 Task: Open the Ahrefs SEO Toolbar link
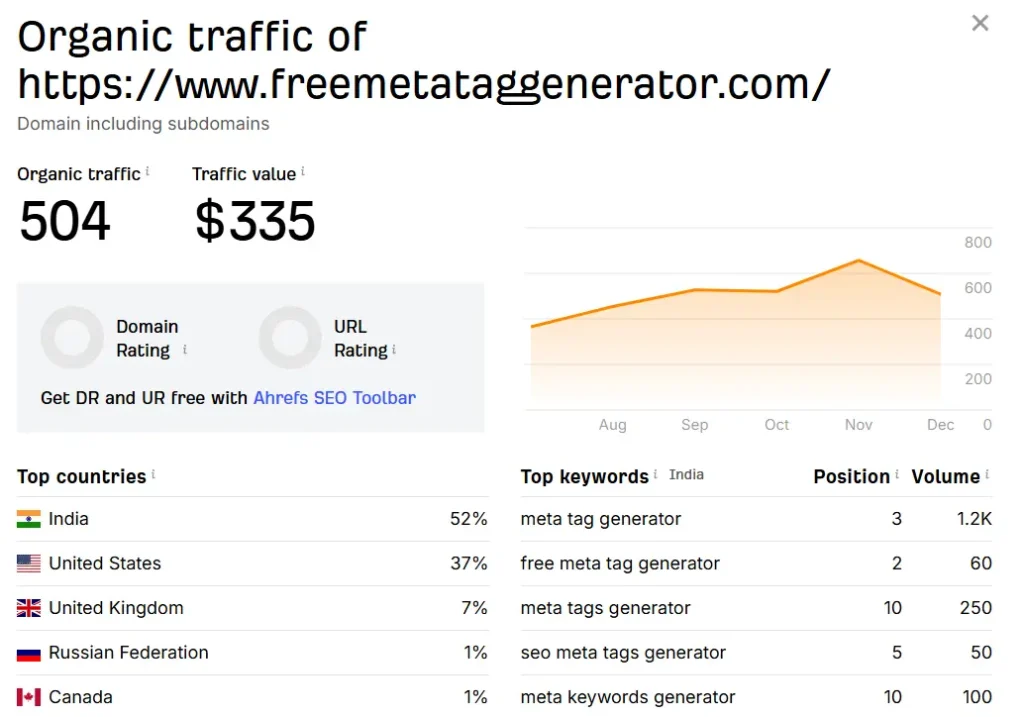pos(334,397)
